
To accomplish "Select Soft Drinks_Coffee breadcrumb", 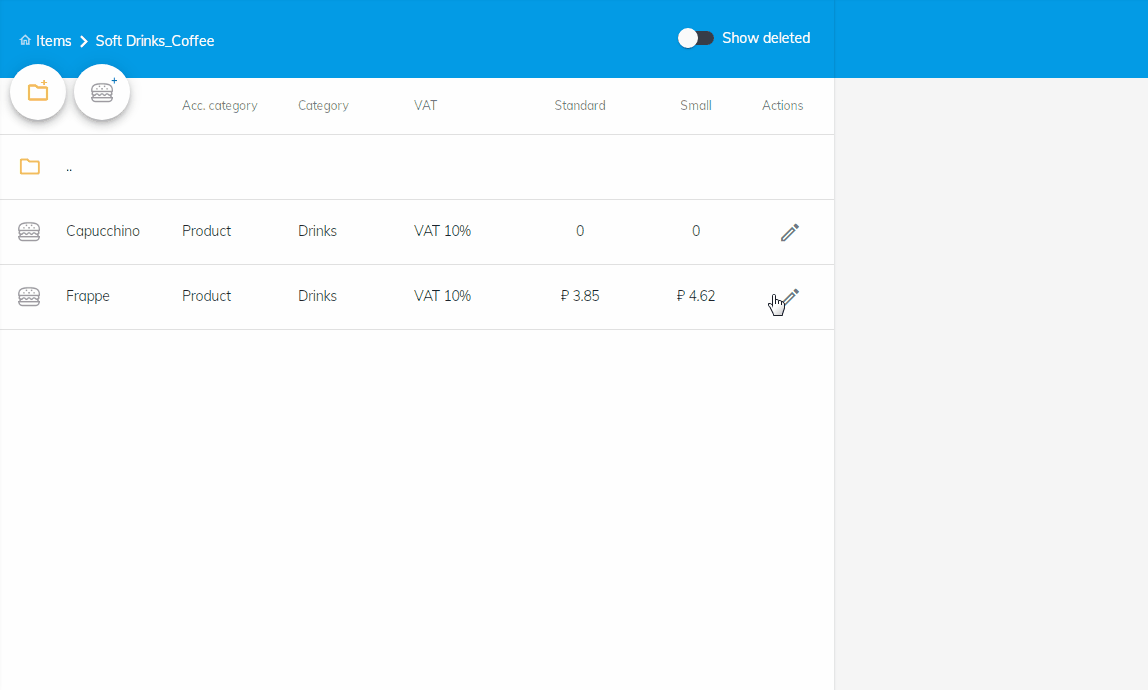I will [155, 41].
